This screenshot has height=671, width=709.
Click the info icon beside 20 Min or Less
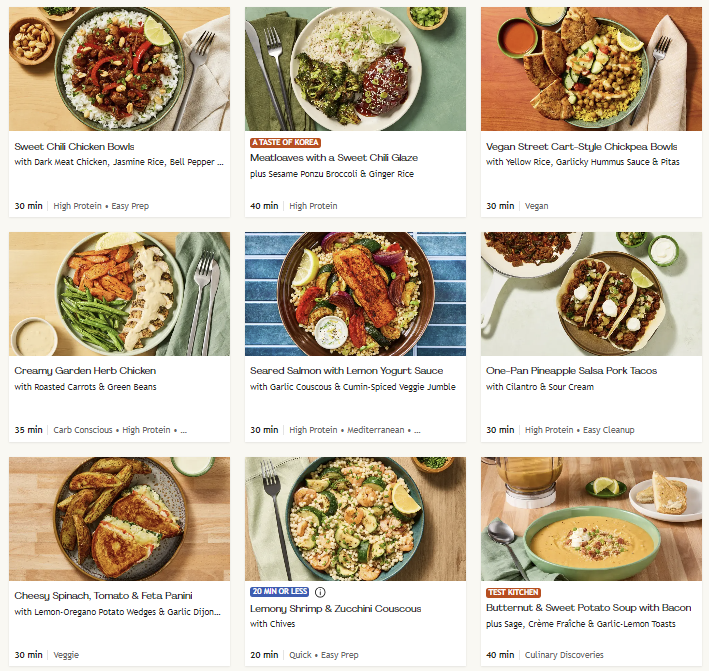[319, 592]
